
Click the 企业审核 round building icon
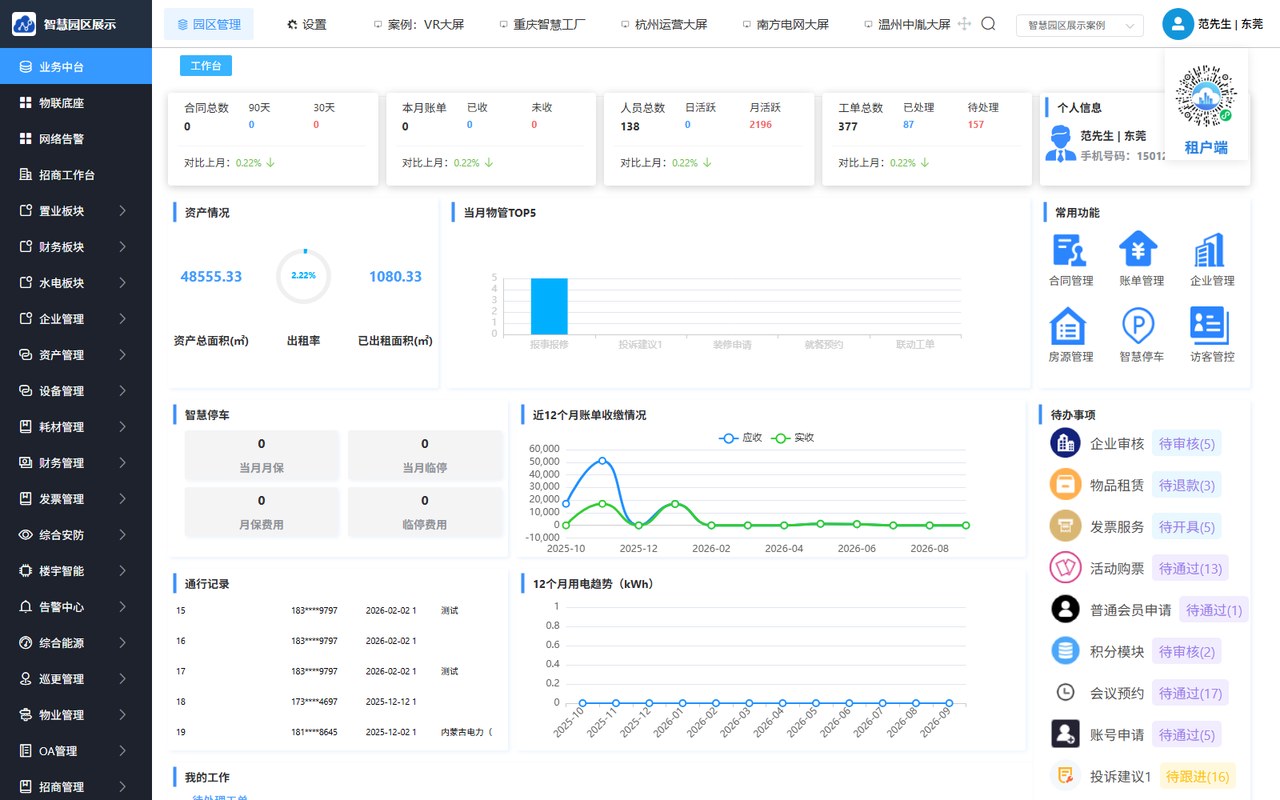point(1065,443)
